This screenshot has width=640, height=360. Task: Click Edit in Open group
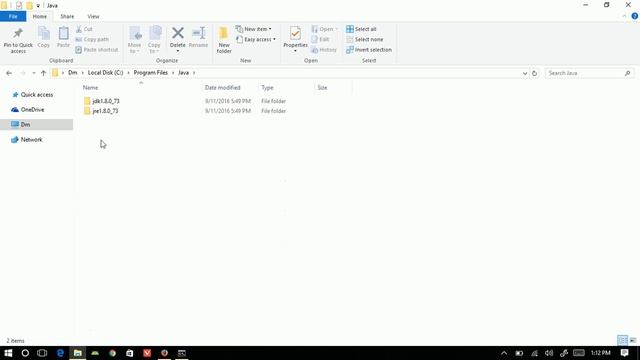(x=320, y=39)
